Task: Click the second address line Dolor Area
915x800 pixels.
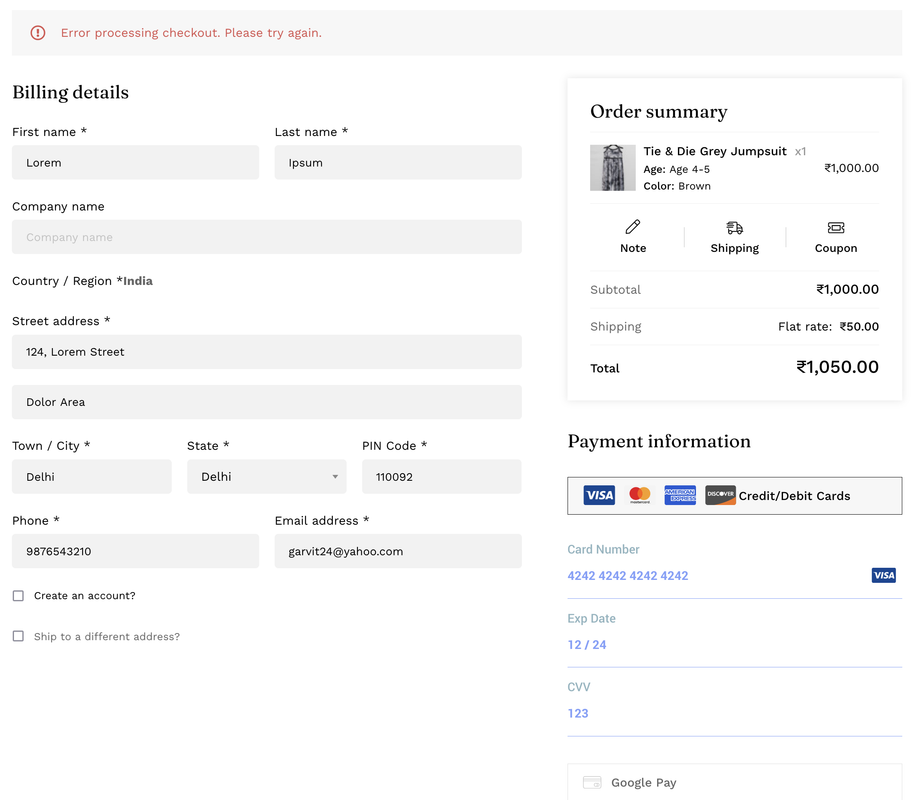Action: [x=267, y=402]
